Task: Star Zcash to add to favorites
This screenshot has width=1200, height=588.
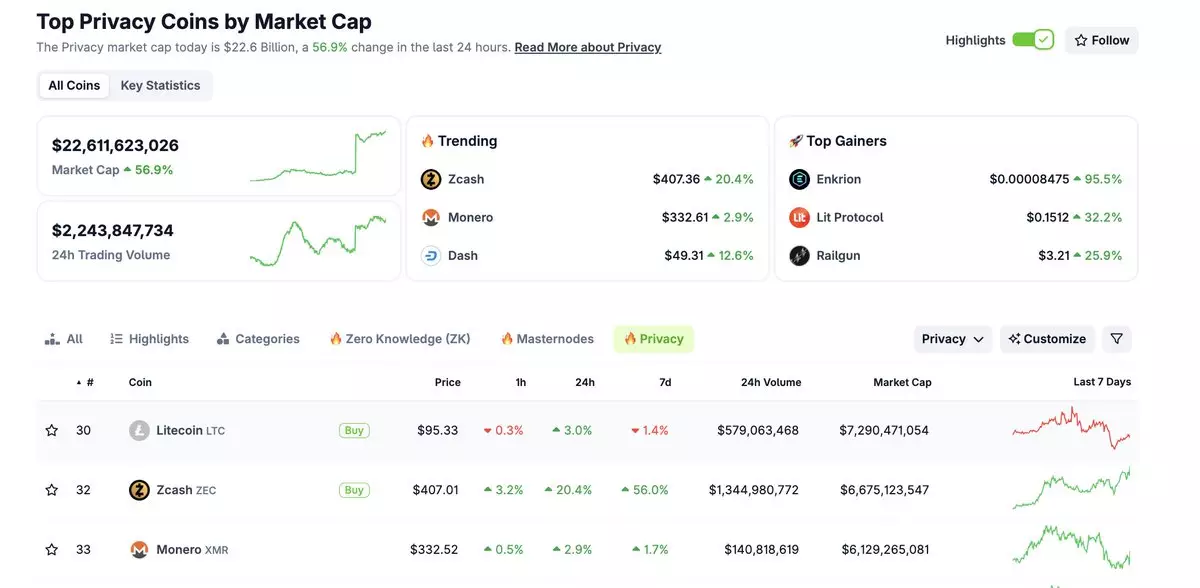Action: (52, 490)
